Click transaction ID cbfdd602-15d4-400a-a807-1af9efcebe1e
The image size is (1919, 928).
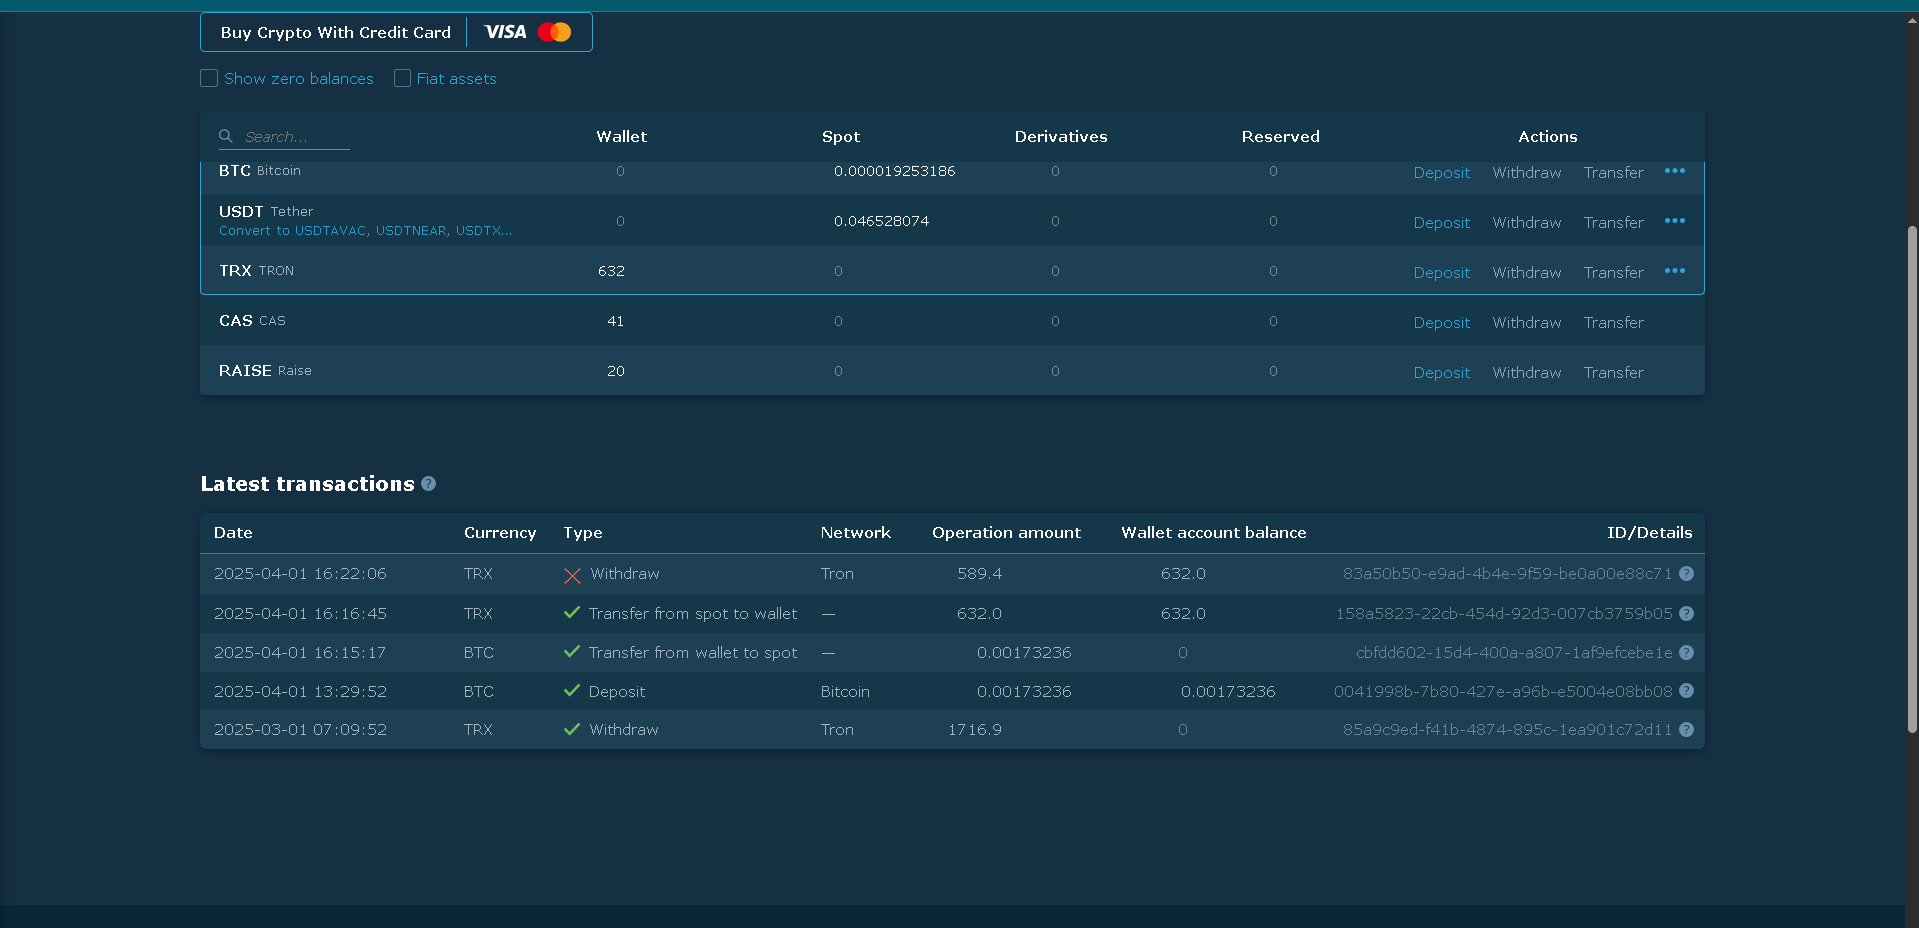pos(1514,652)
